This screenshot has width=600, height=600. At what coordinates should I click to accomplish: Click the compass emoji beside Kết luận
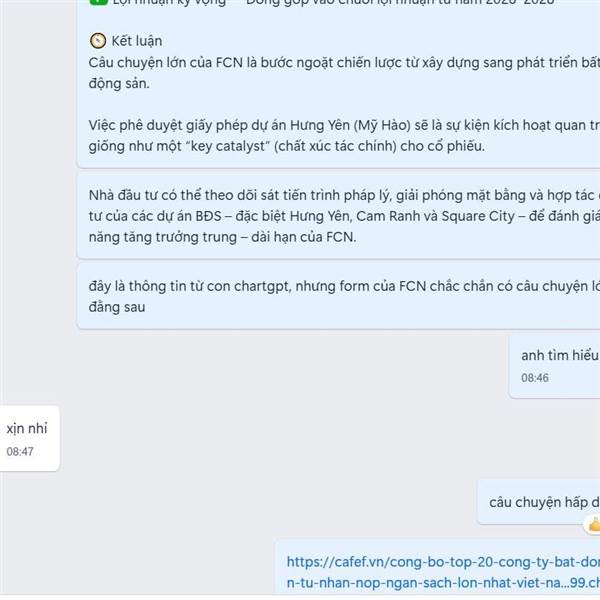(x=98, y=41)
